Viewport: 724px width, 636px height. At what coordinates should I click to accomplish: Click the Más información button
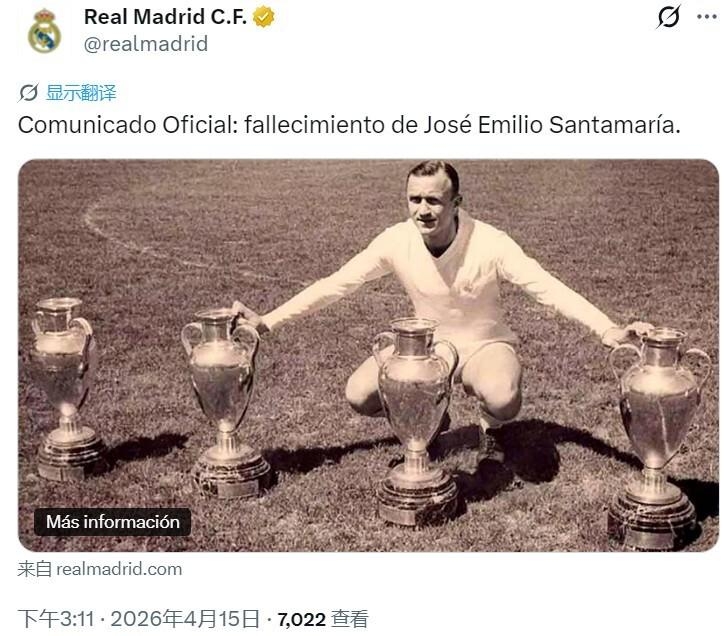pos(113,522)
